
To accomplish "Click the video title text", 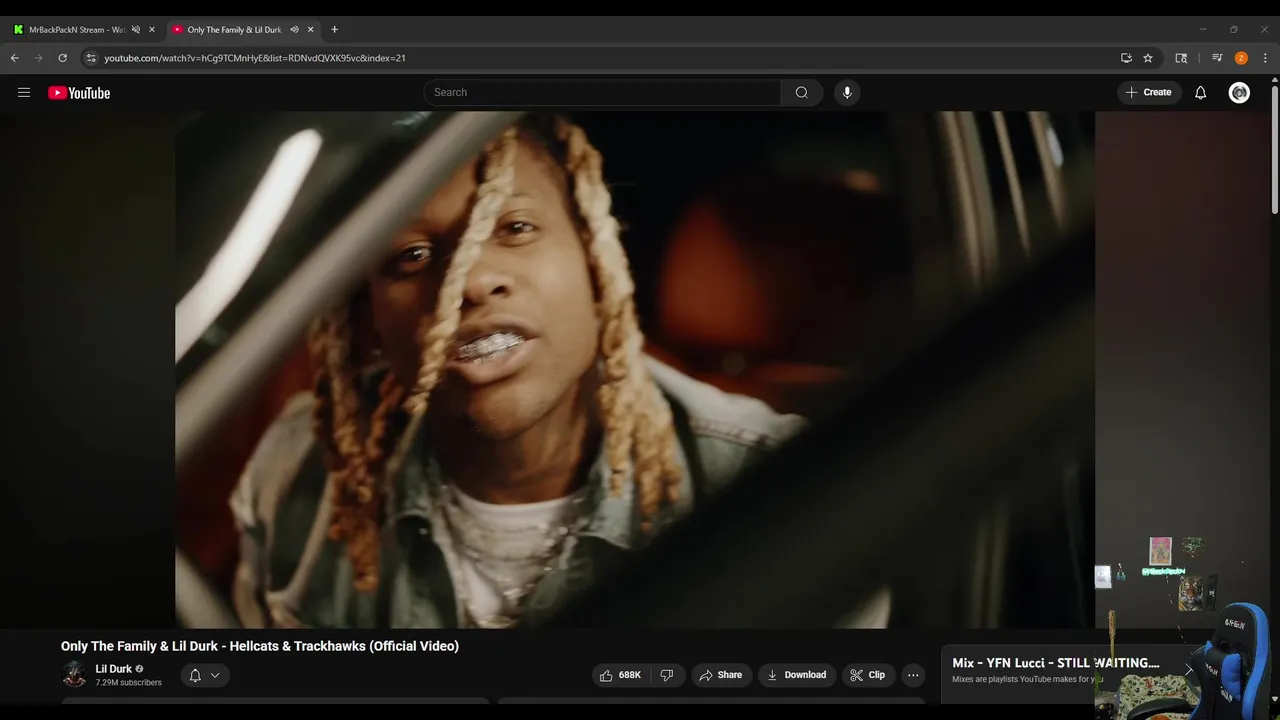I will pyautogui.click(x=260, y=646).
